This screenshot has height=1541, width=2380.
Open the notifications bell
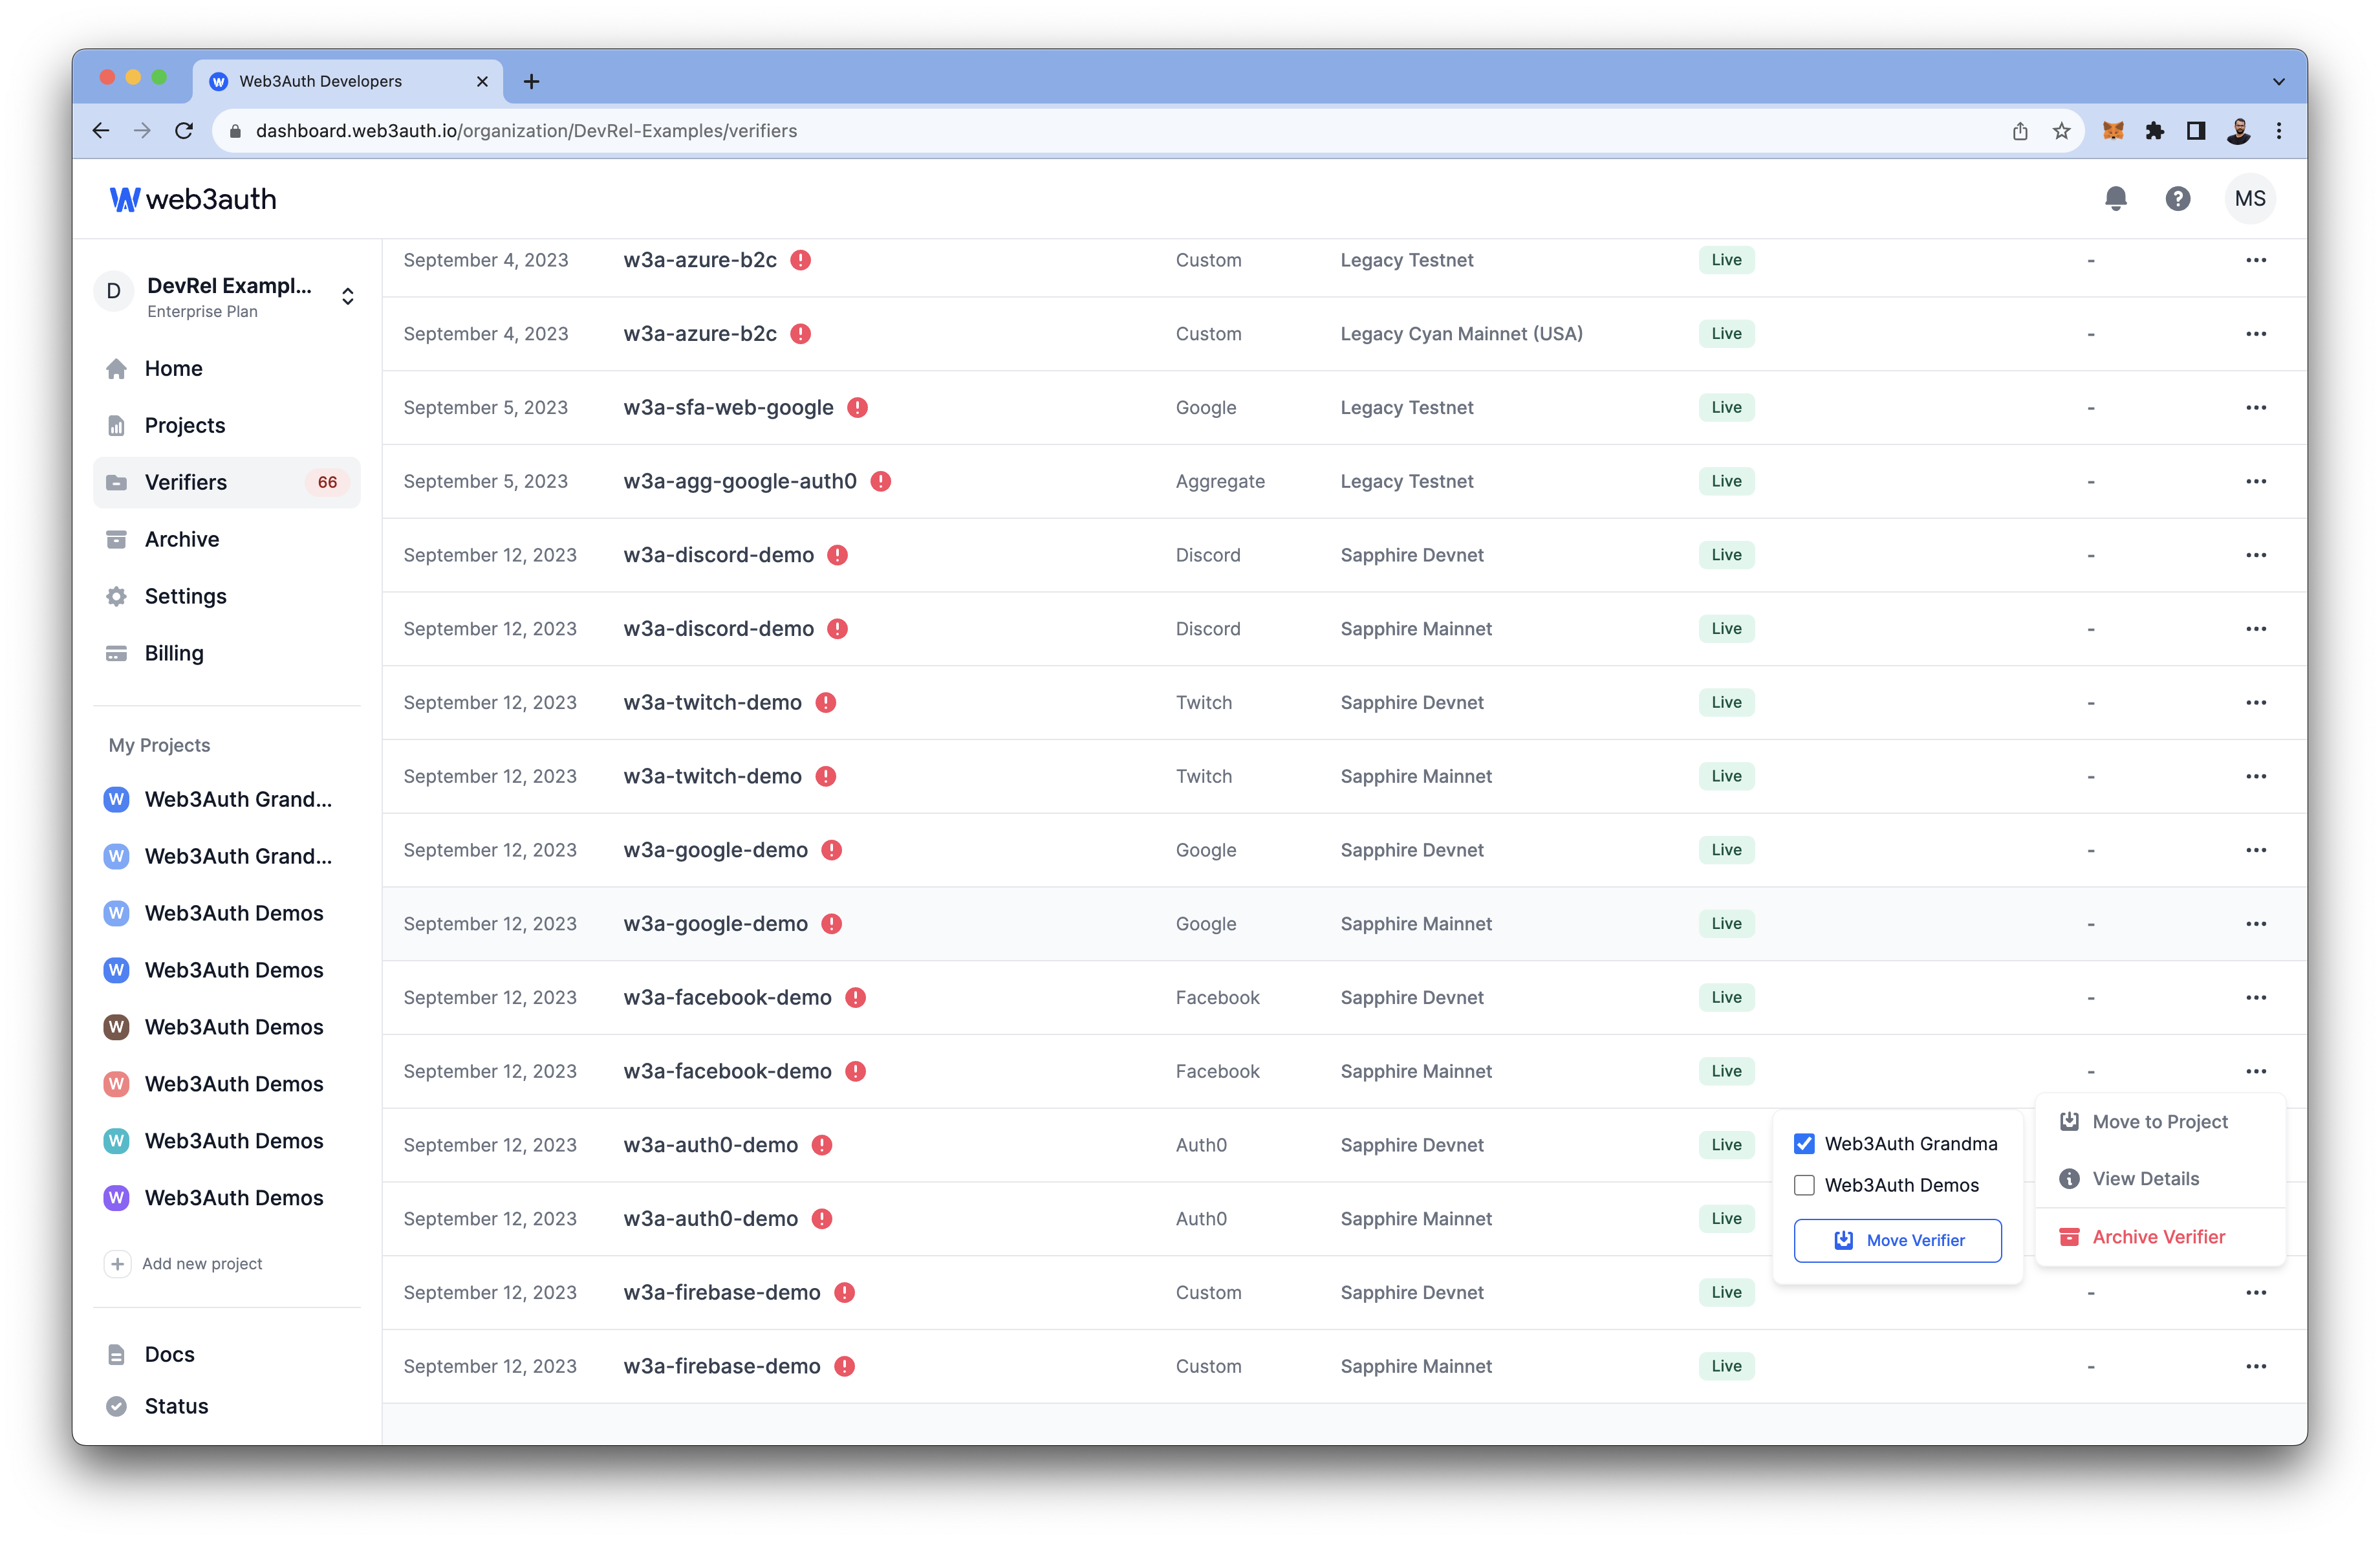point(2115,198)
